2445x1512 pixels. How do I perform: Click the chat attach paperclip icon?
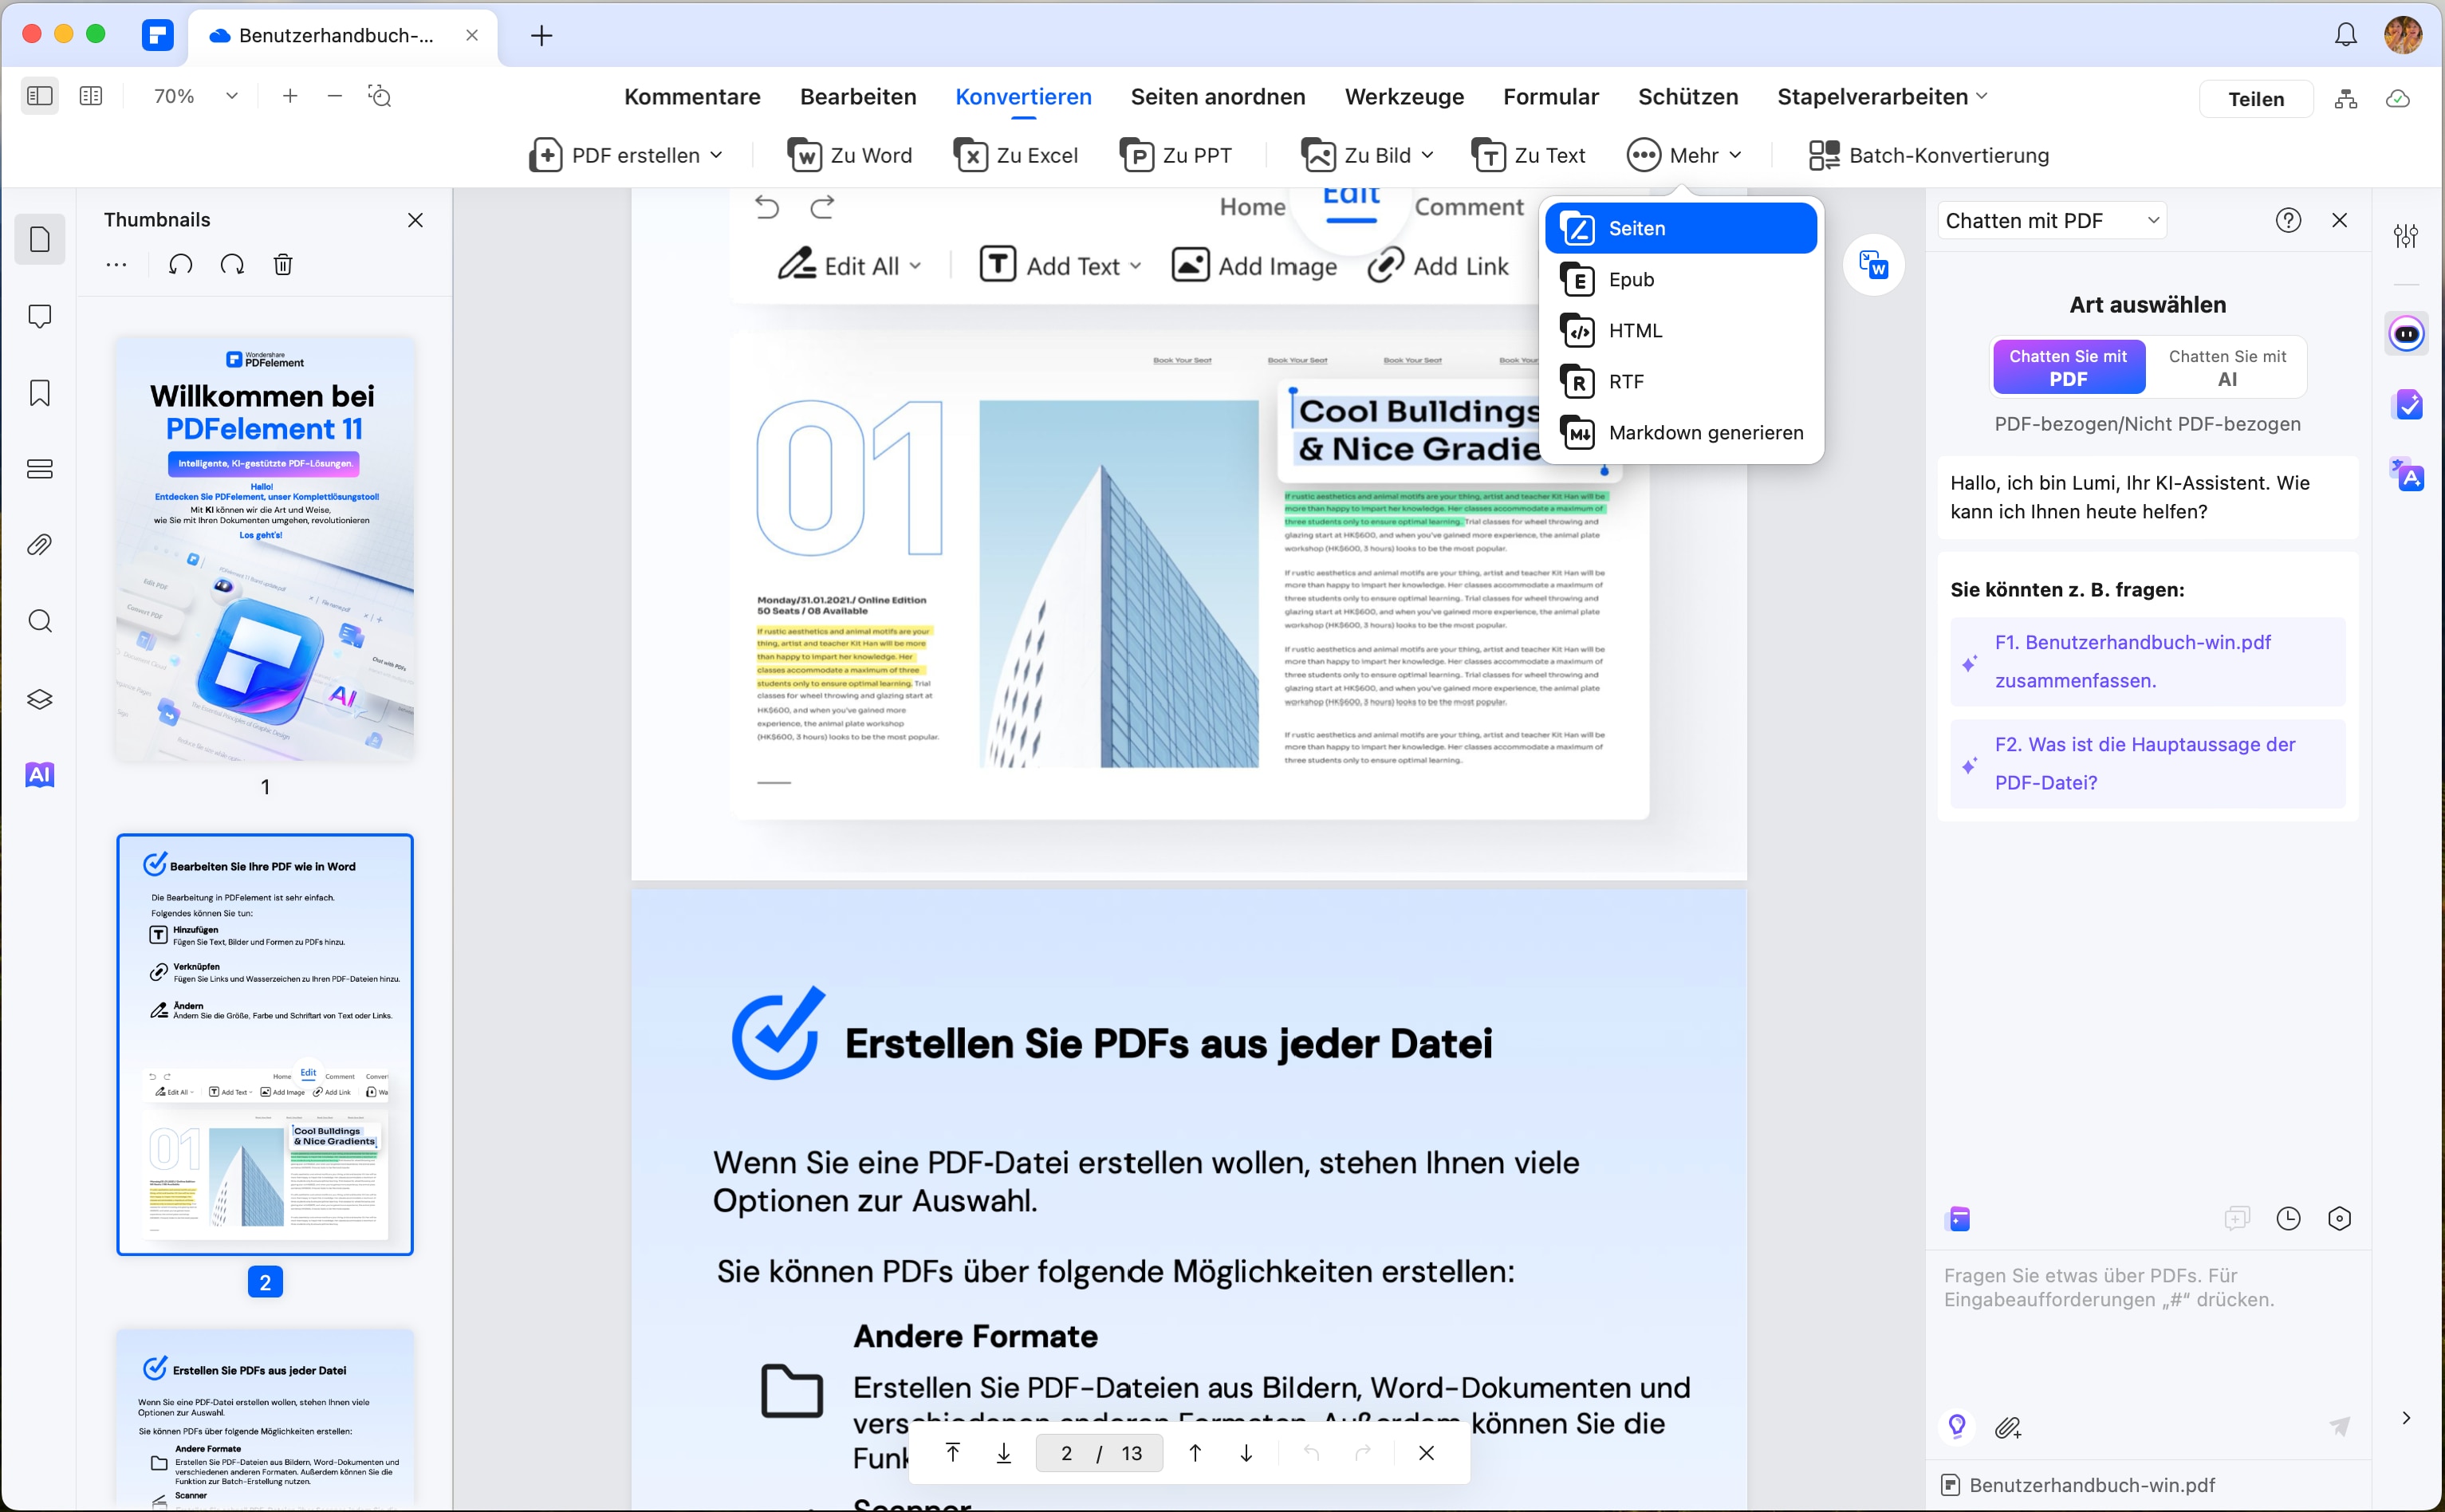point(2008,1427)
